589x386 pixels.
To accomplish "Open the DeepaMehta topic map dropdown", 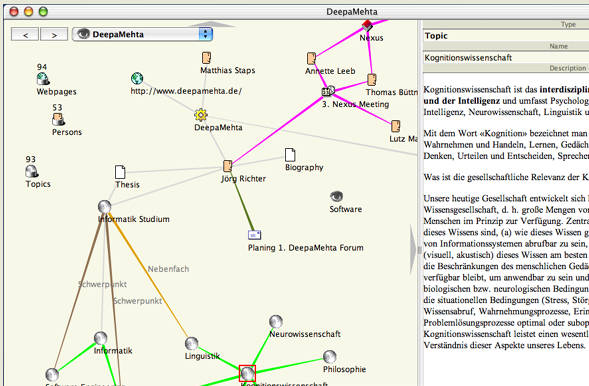I will click(x=142, y=34).
